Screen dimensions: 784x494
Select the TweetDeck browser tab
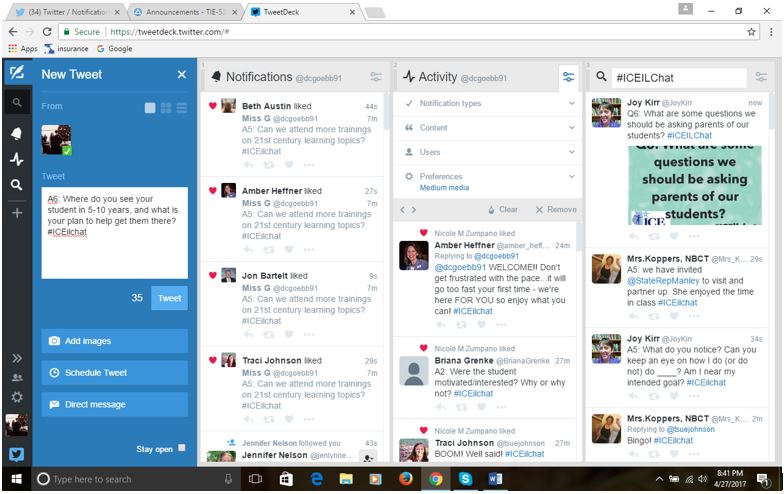point(302,12)
